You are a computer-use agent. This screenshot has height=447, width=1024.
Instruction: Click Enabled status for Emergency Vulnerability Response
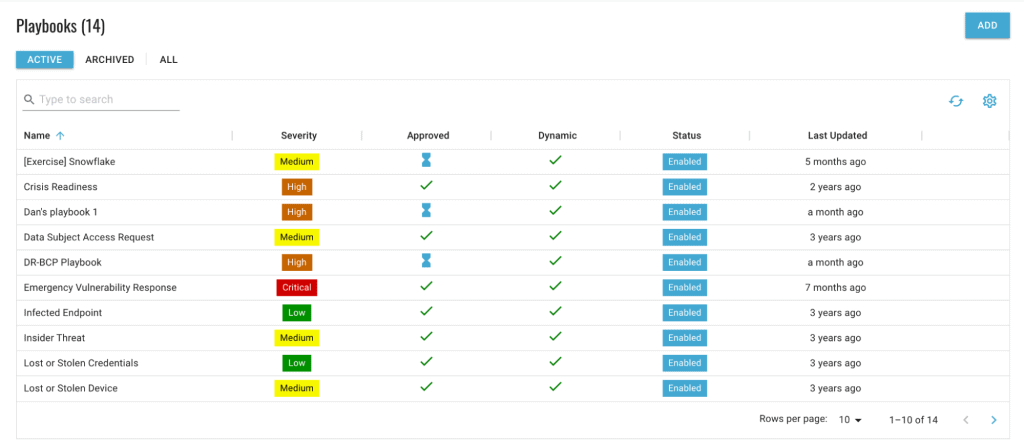tap(684, 288)
